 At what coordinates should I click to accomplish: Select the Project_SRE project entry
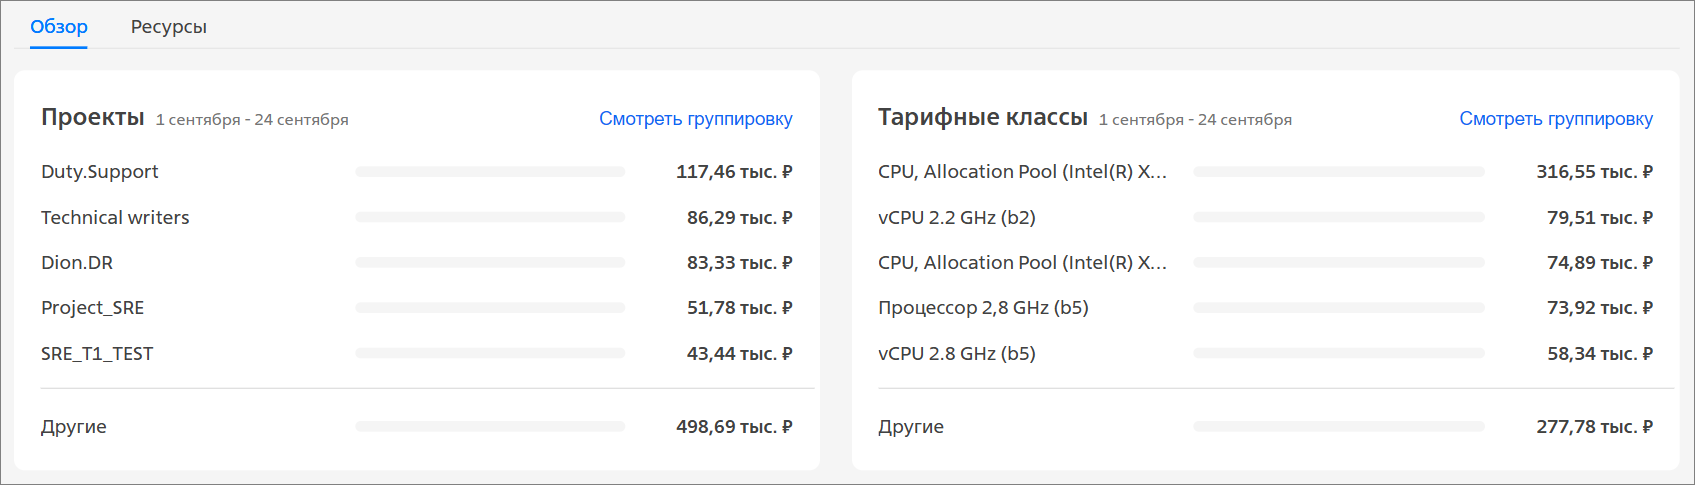click(x=416, y=308)
